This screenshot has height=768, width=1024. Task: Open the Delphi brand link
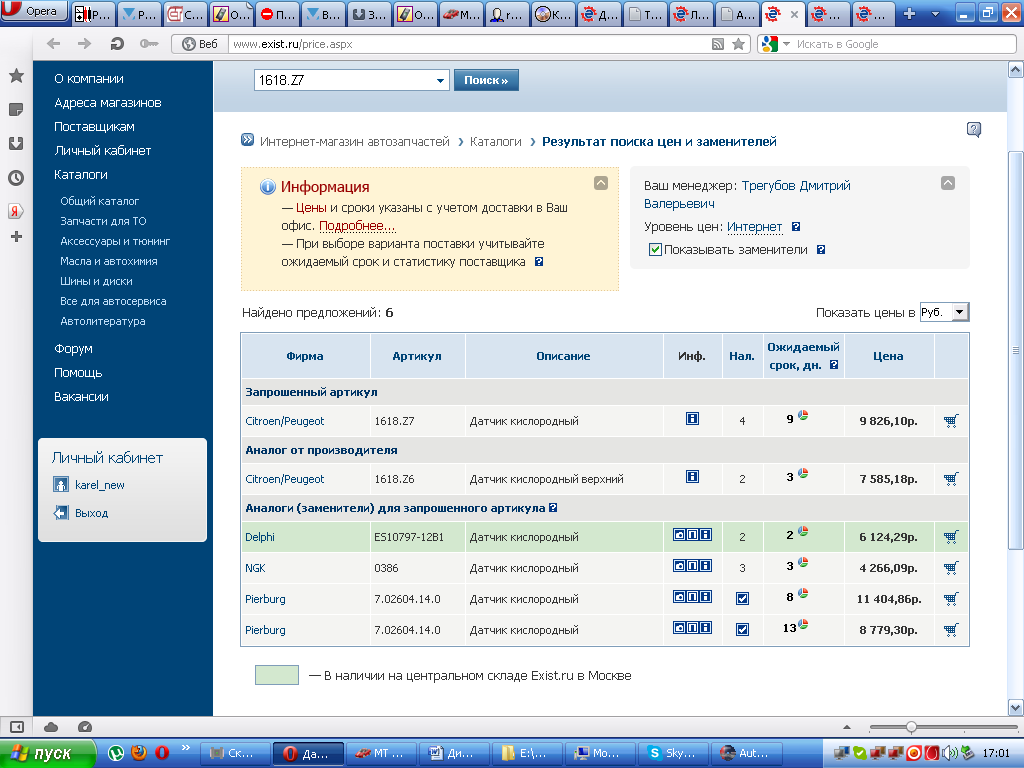coord(260,537)
